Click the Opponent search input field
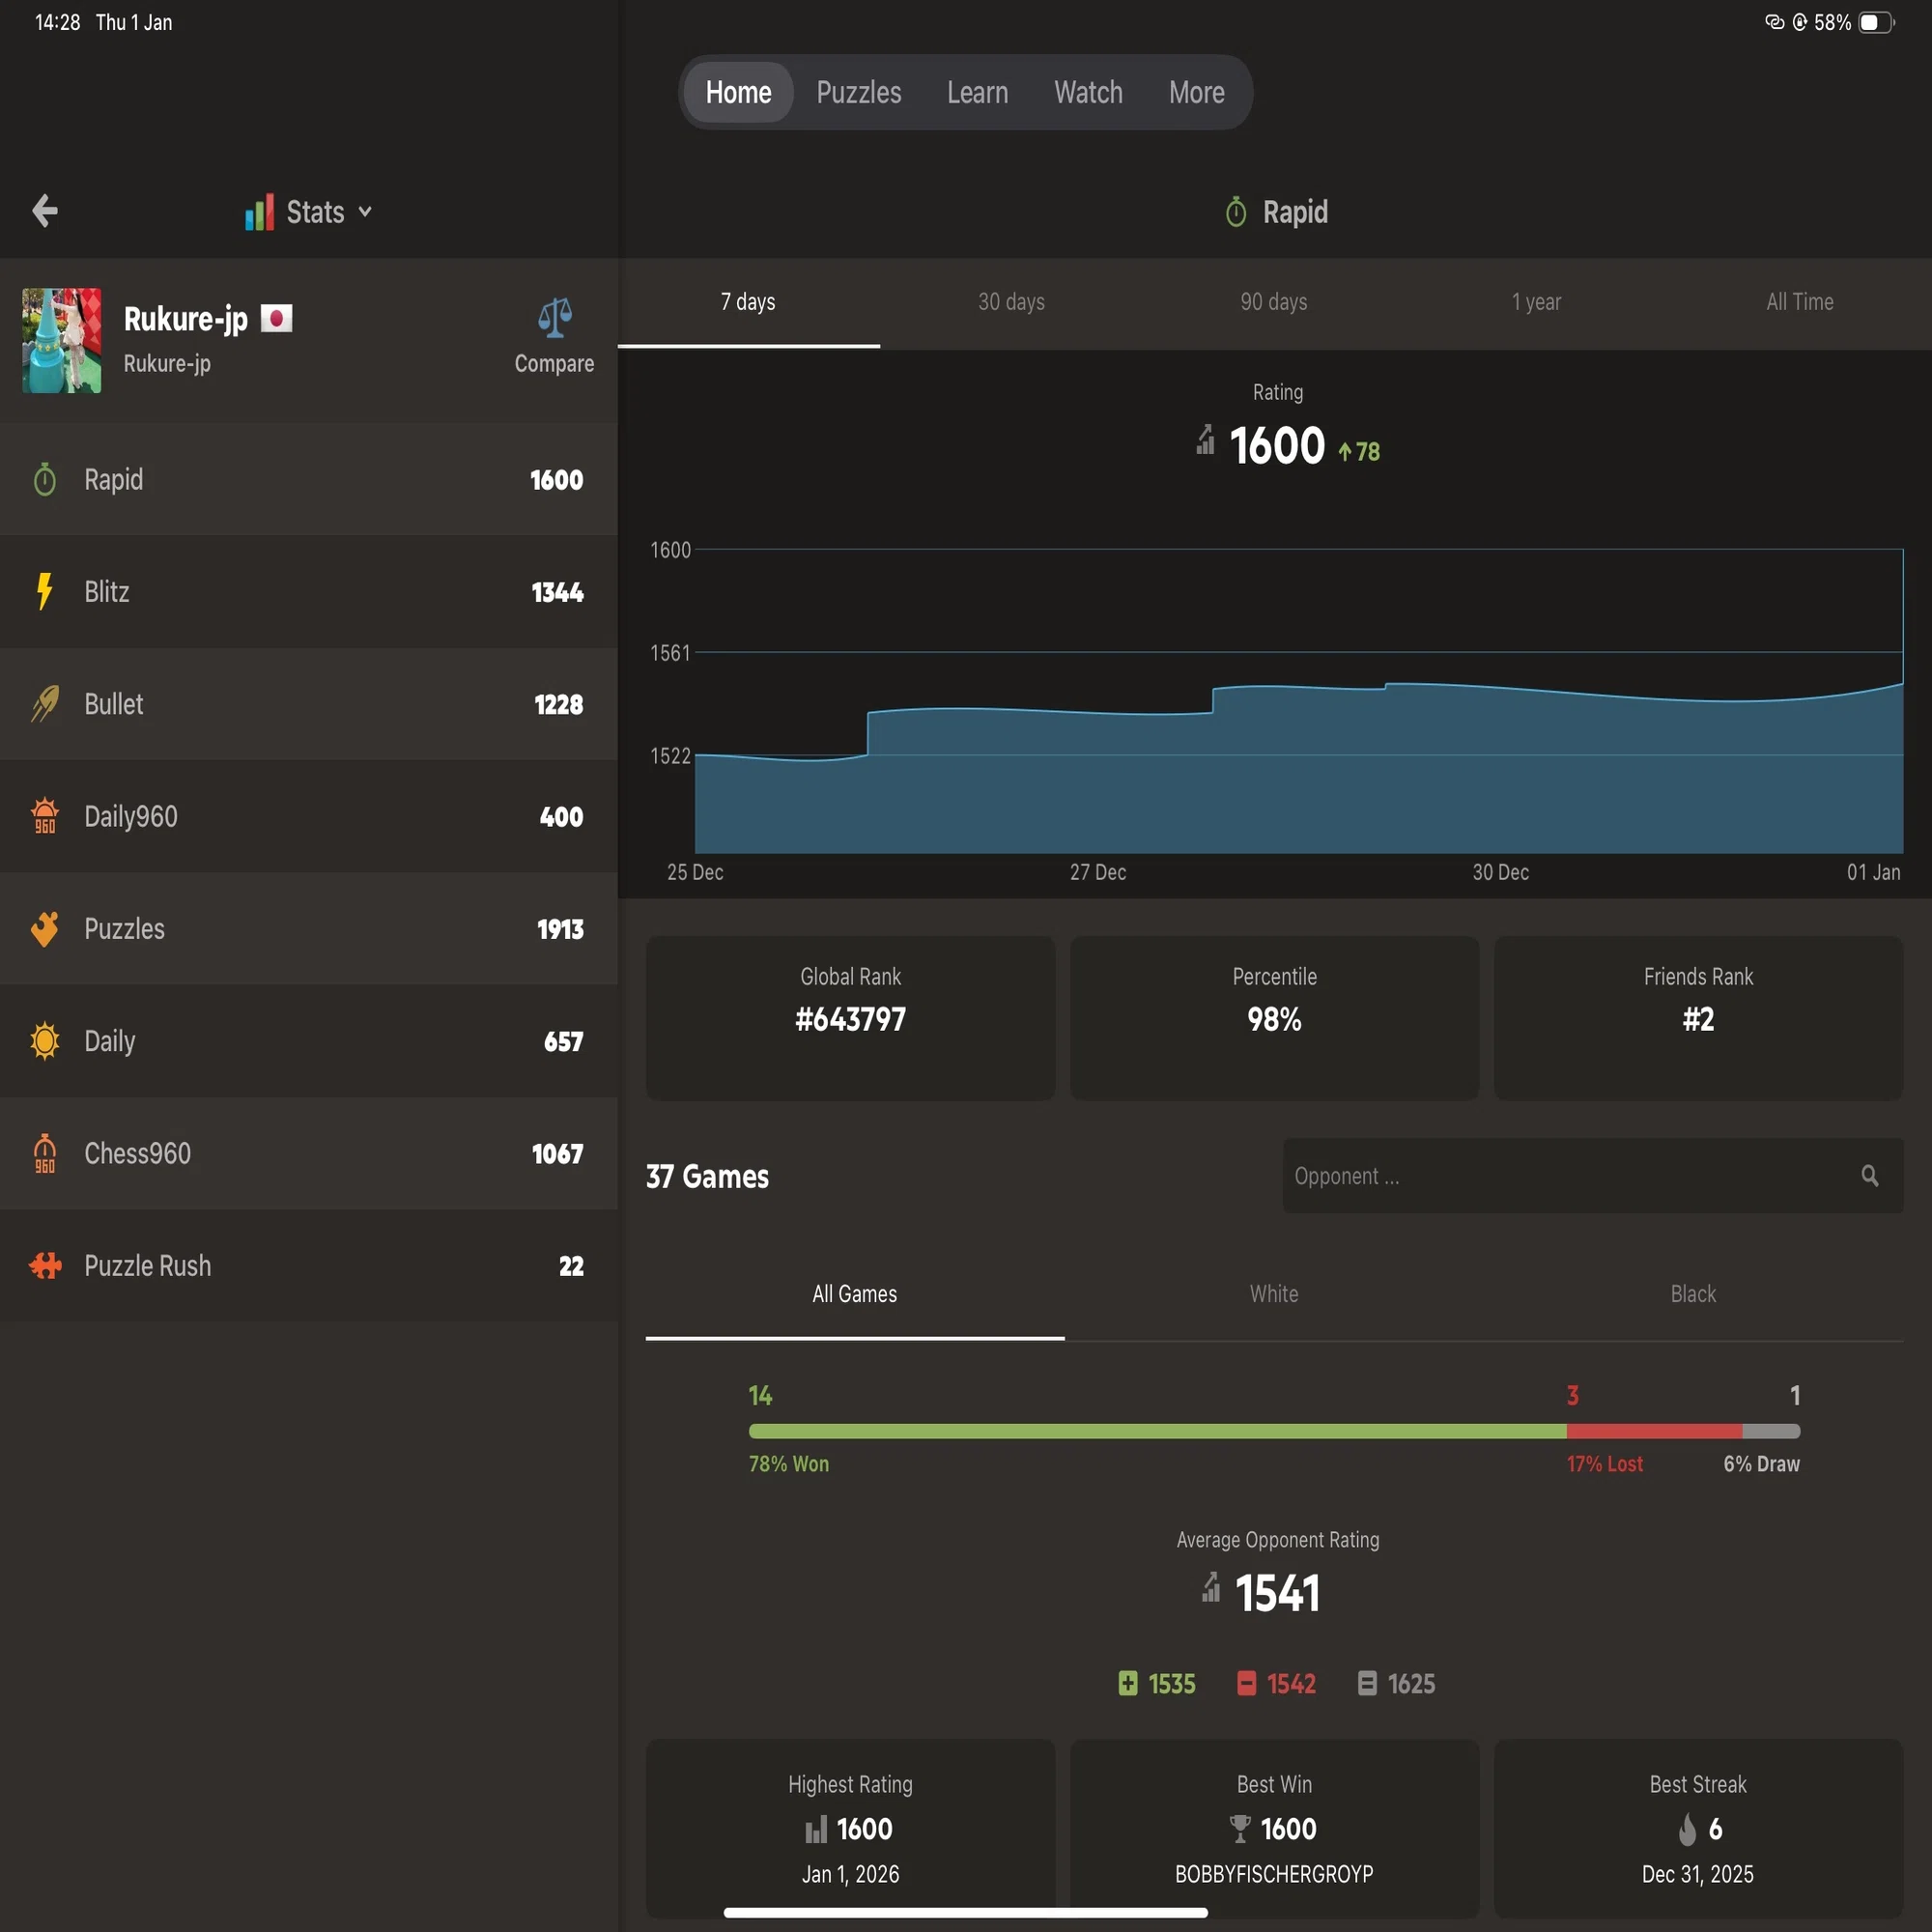 pos(1593,1176)
